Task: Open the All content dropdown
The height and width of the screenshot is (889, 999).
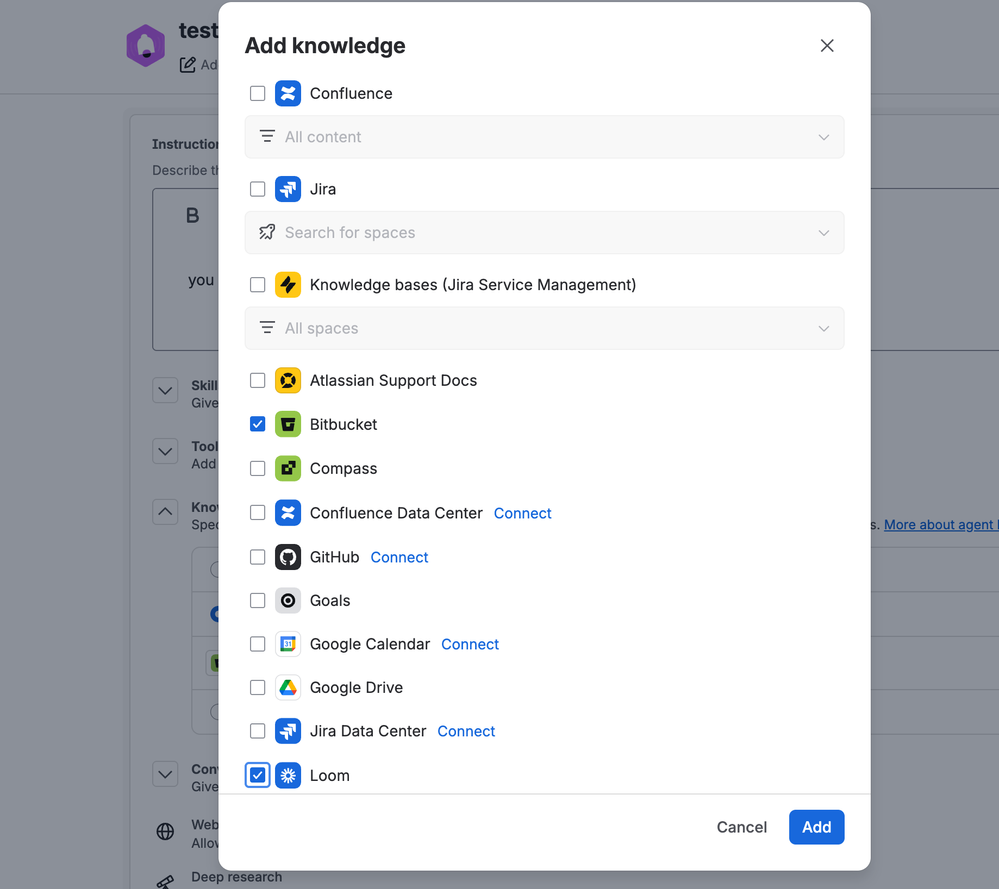Action: click(x=544, y=137)
